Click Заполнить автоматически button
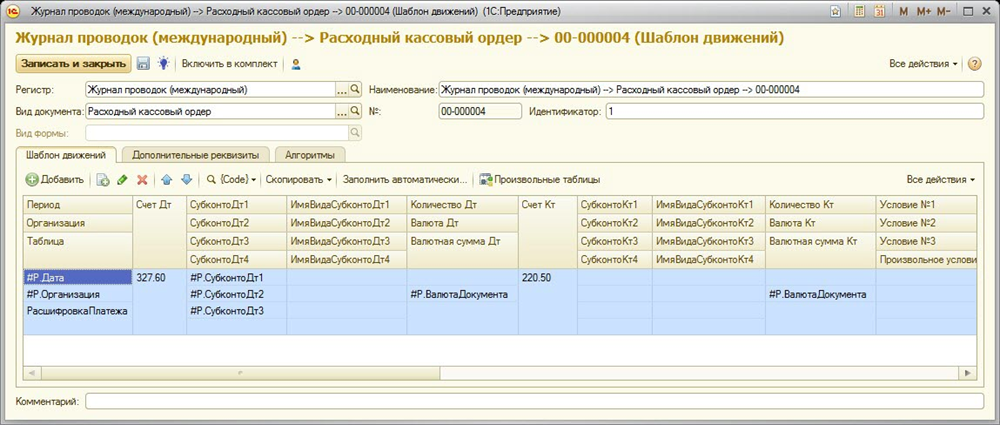 pyautogui.click(x=405, y=180)
